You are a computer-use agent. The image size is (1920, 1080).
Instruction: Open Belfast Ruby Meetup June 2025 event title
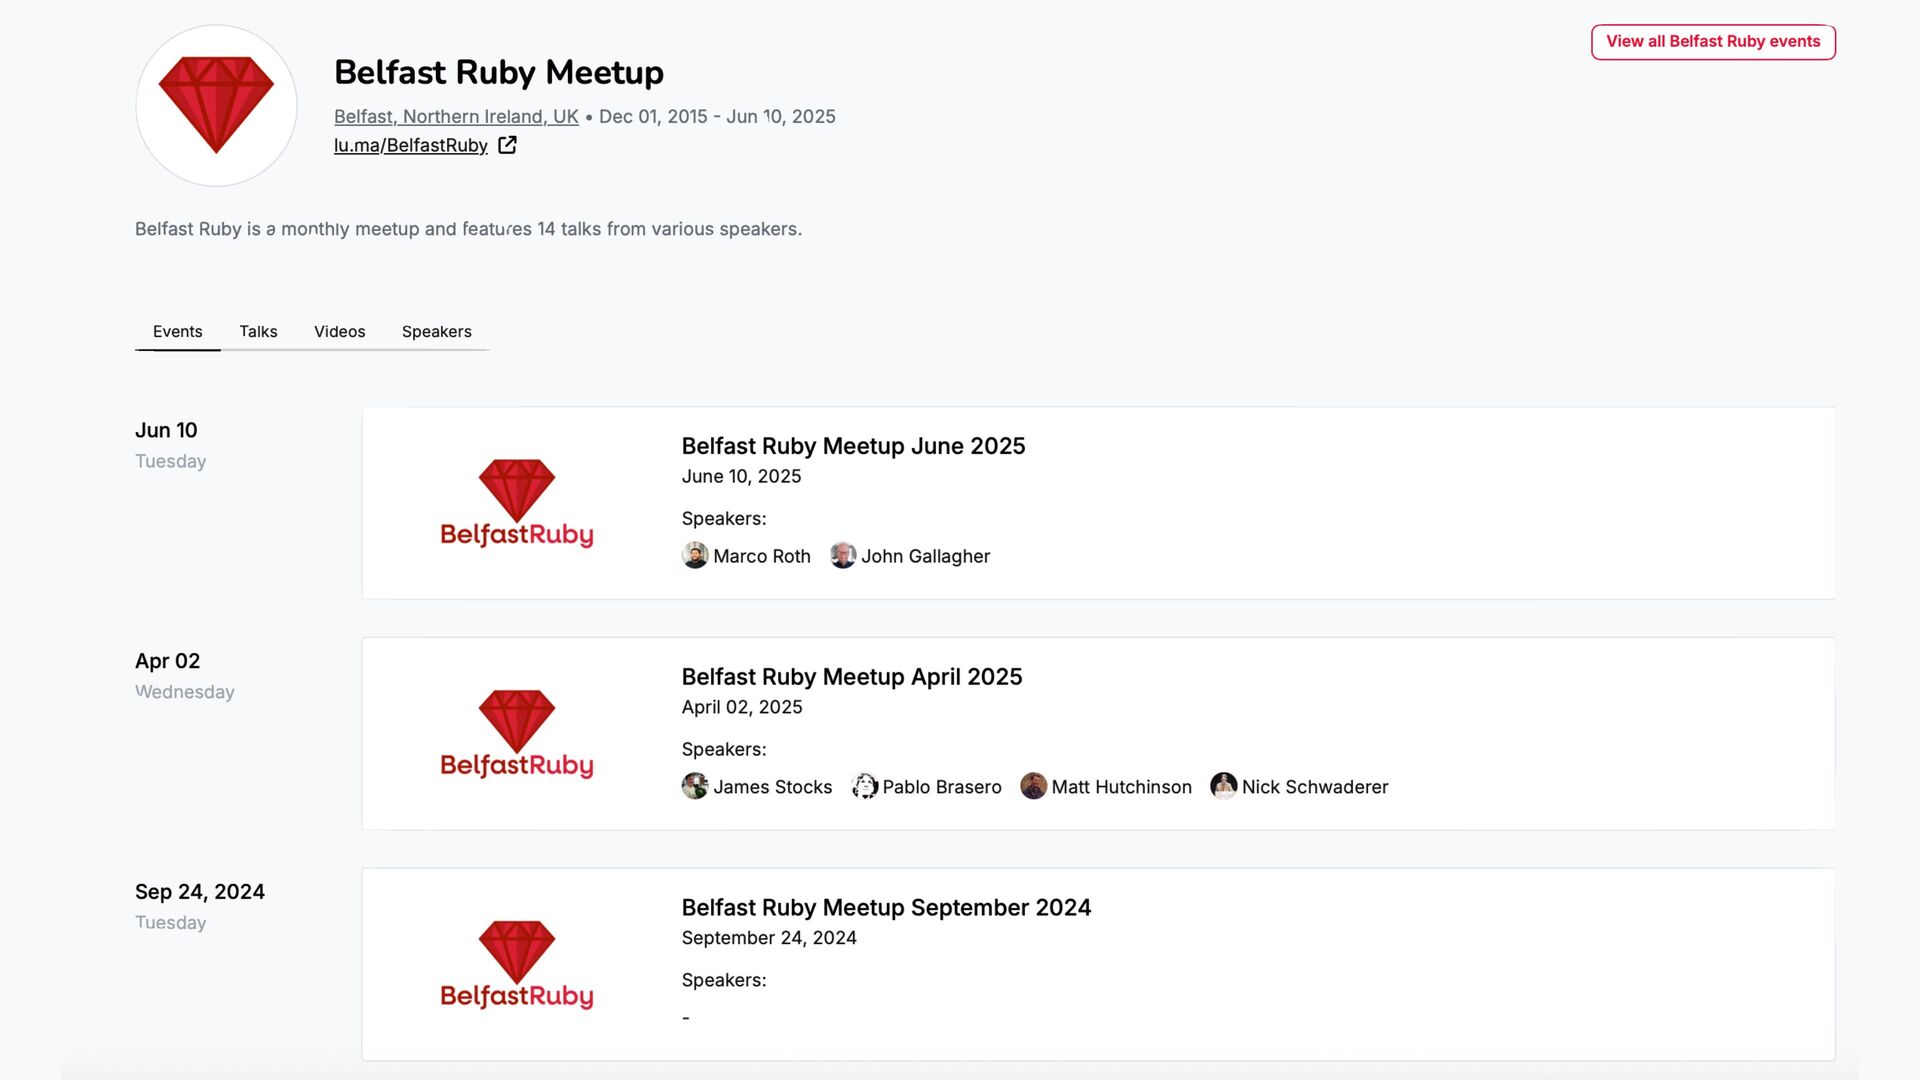pyautogui.click(x=853, y=446)
